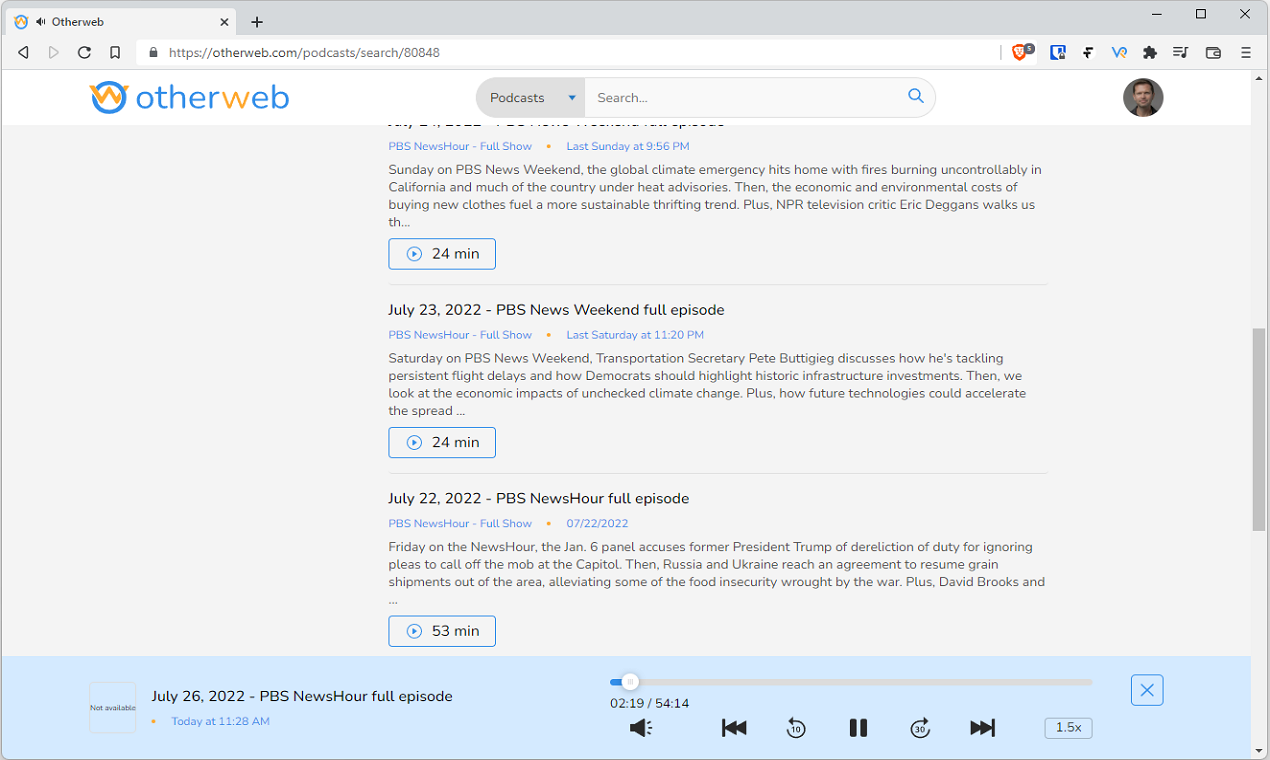Rewind playback 10 seconds

[x=796, y=728]
